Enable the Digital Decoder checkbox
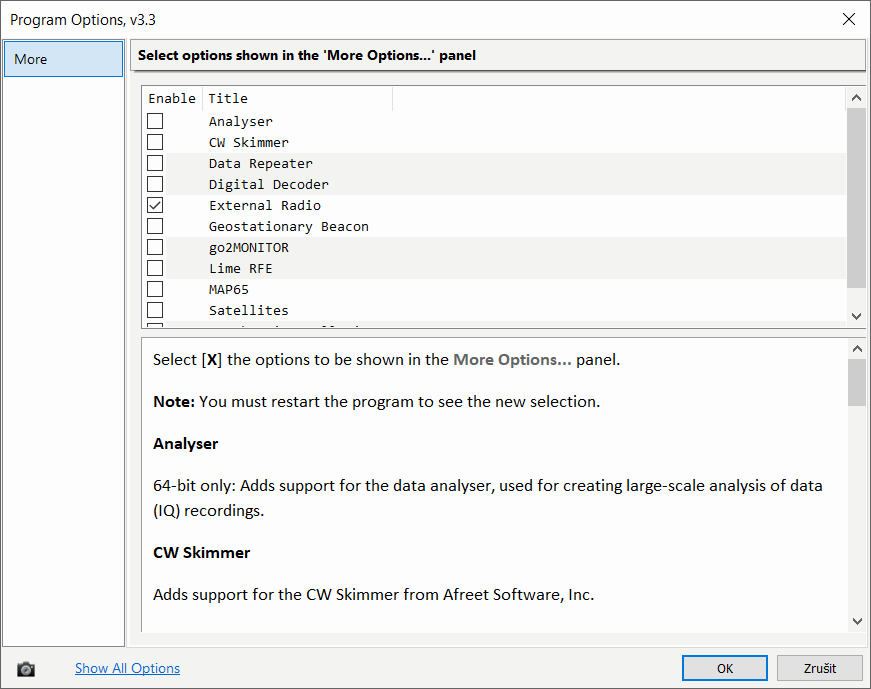 coord(155,184)
